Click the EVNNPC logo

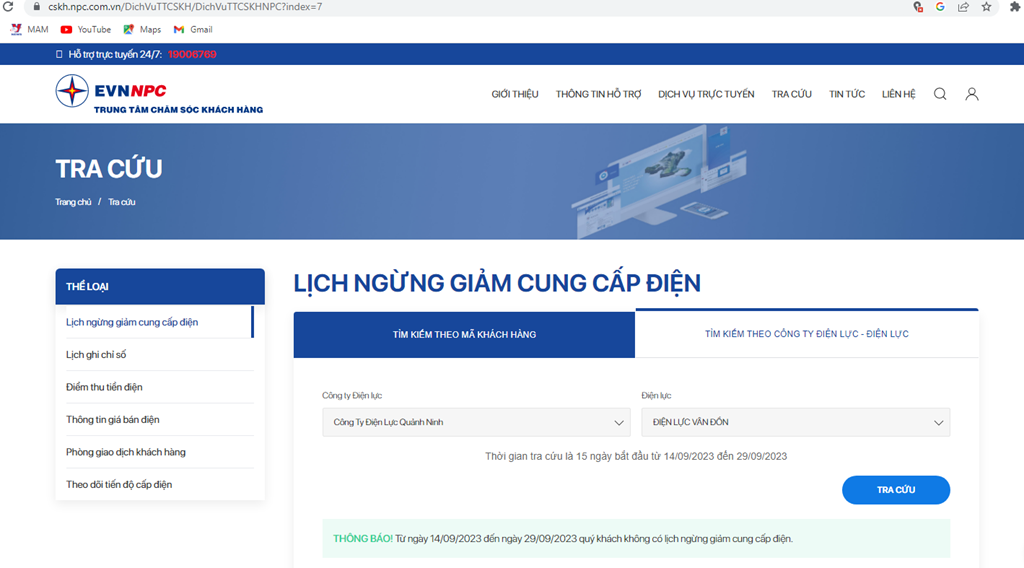point(159,95)
